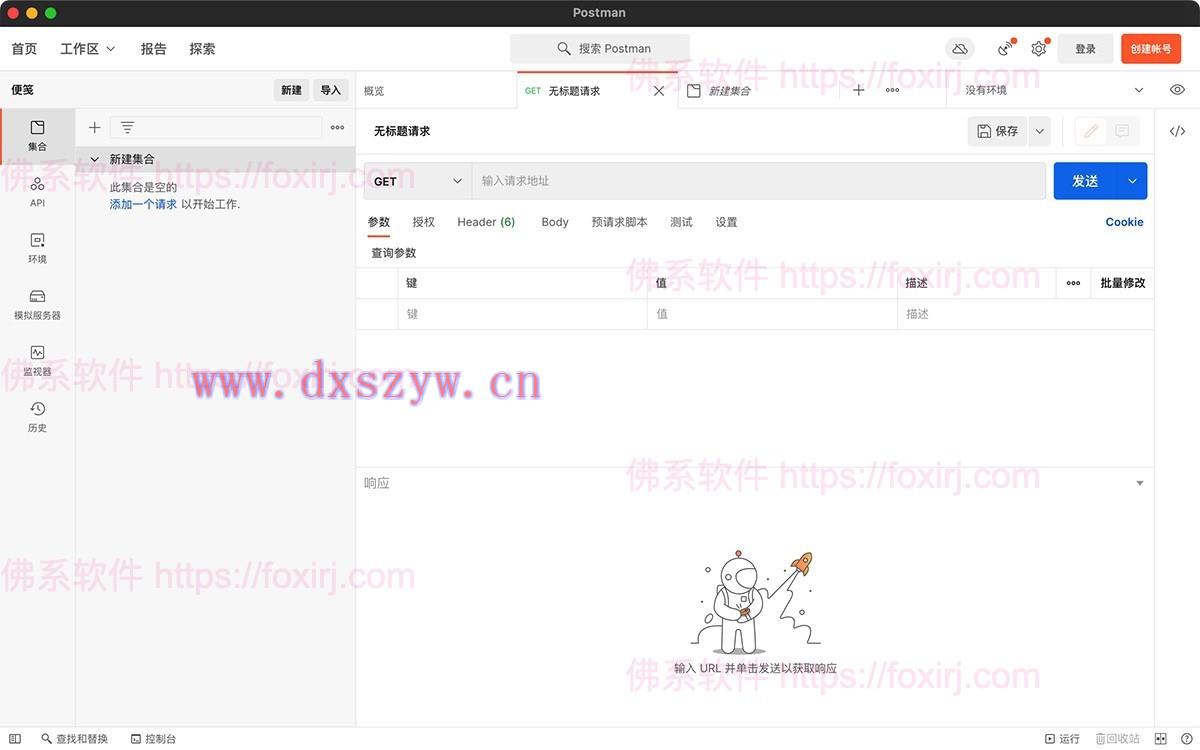The image size is (1200, 750).
Task: Collapse the 新建集合 collection tree
Action: click(x=95, y=159)
